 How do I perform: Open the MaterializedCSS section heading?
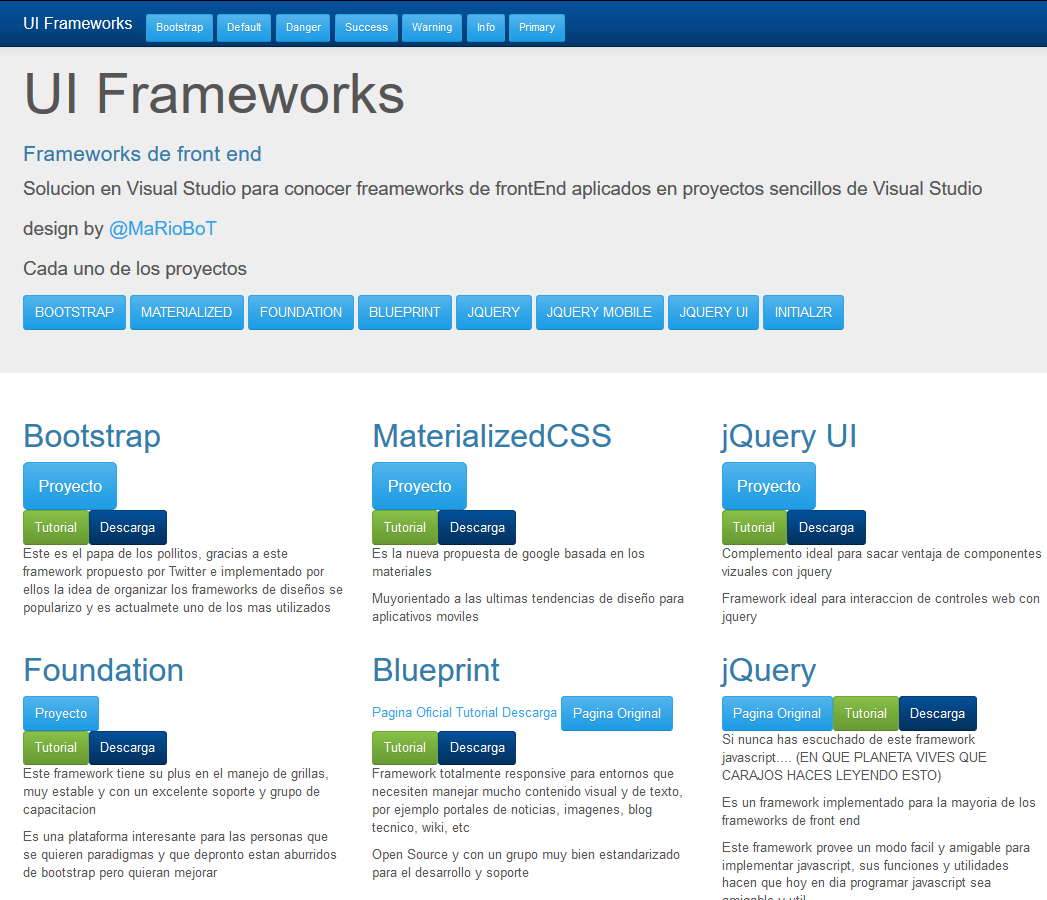[491, 437]
